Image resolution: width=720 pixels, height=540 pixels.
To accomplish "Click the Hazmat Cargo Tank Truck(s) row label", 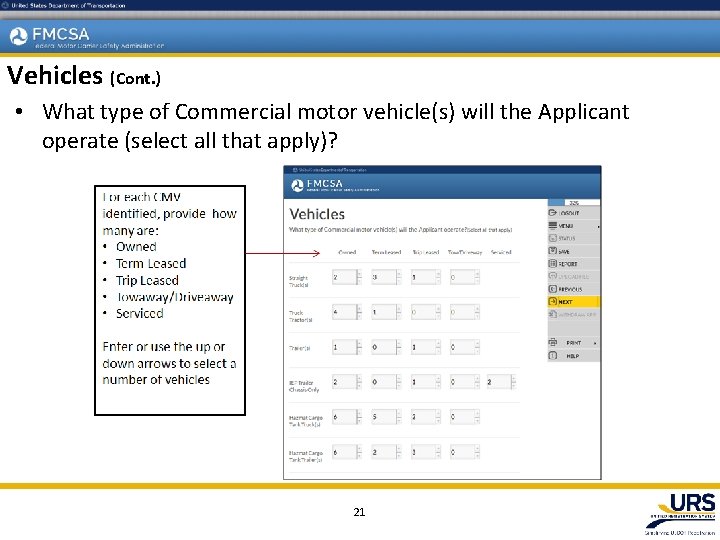I will [305, 421].
